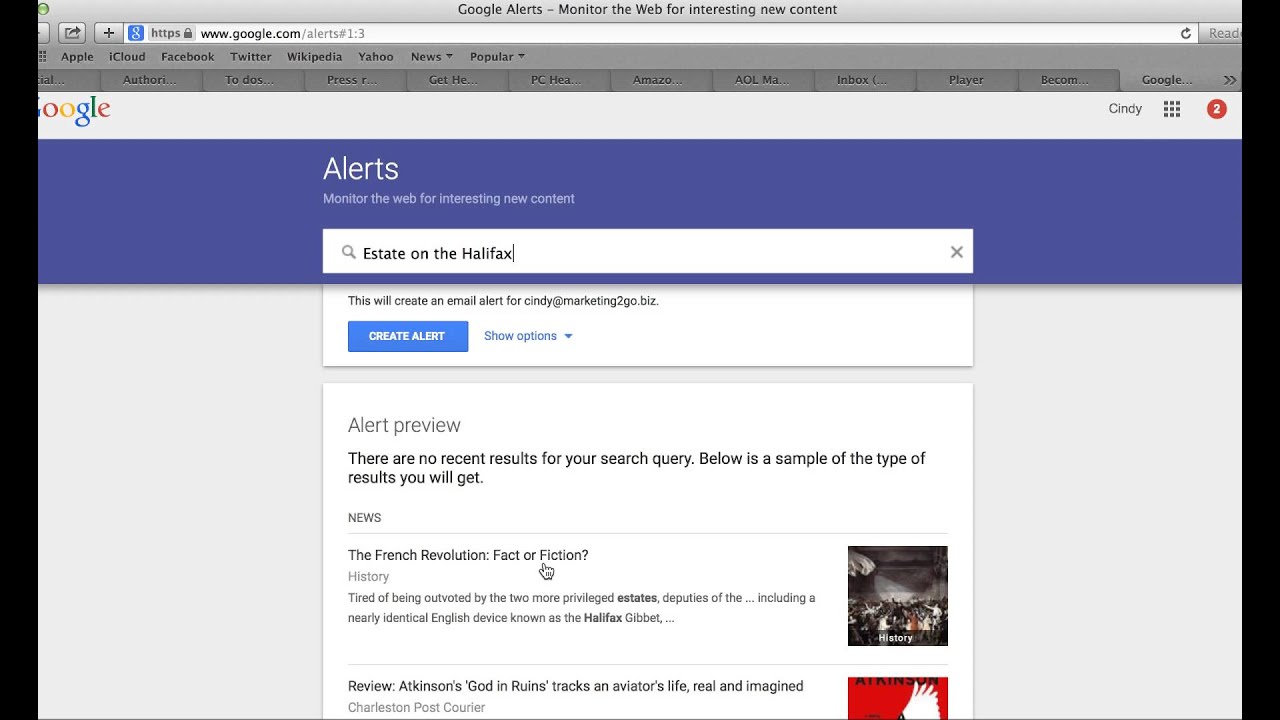Image resolution: width=1280 pixels, height=720 pixels.
Task: Click the French Revolution History thumbnail
Action: (x=898, y=596)
